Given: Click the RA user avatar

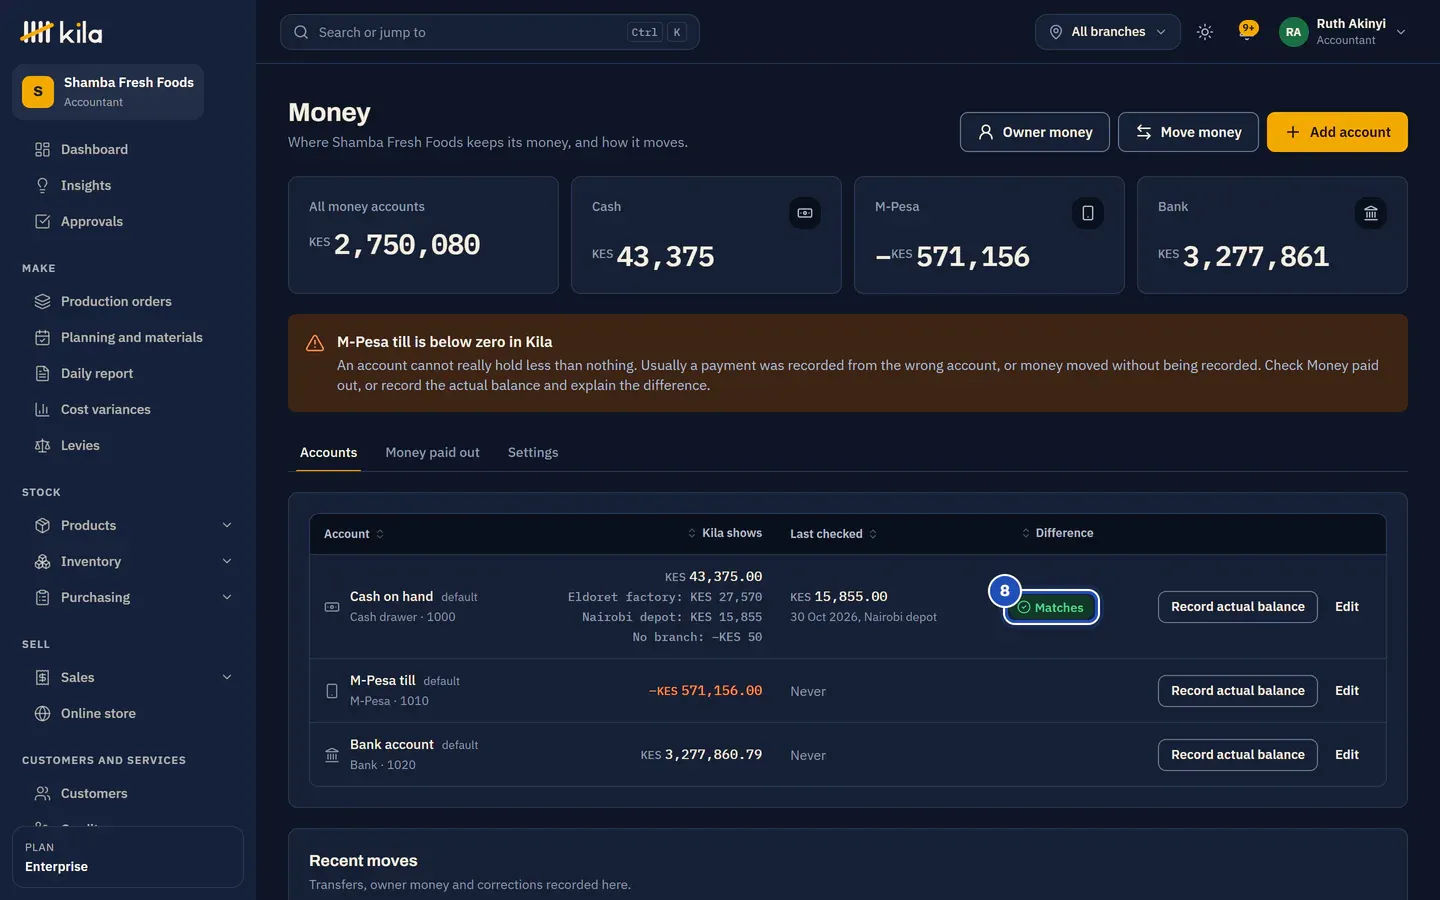Looking at the screenshot, I should (1293, 32).
